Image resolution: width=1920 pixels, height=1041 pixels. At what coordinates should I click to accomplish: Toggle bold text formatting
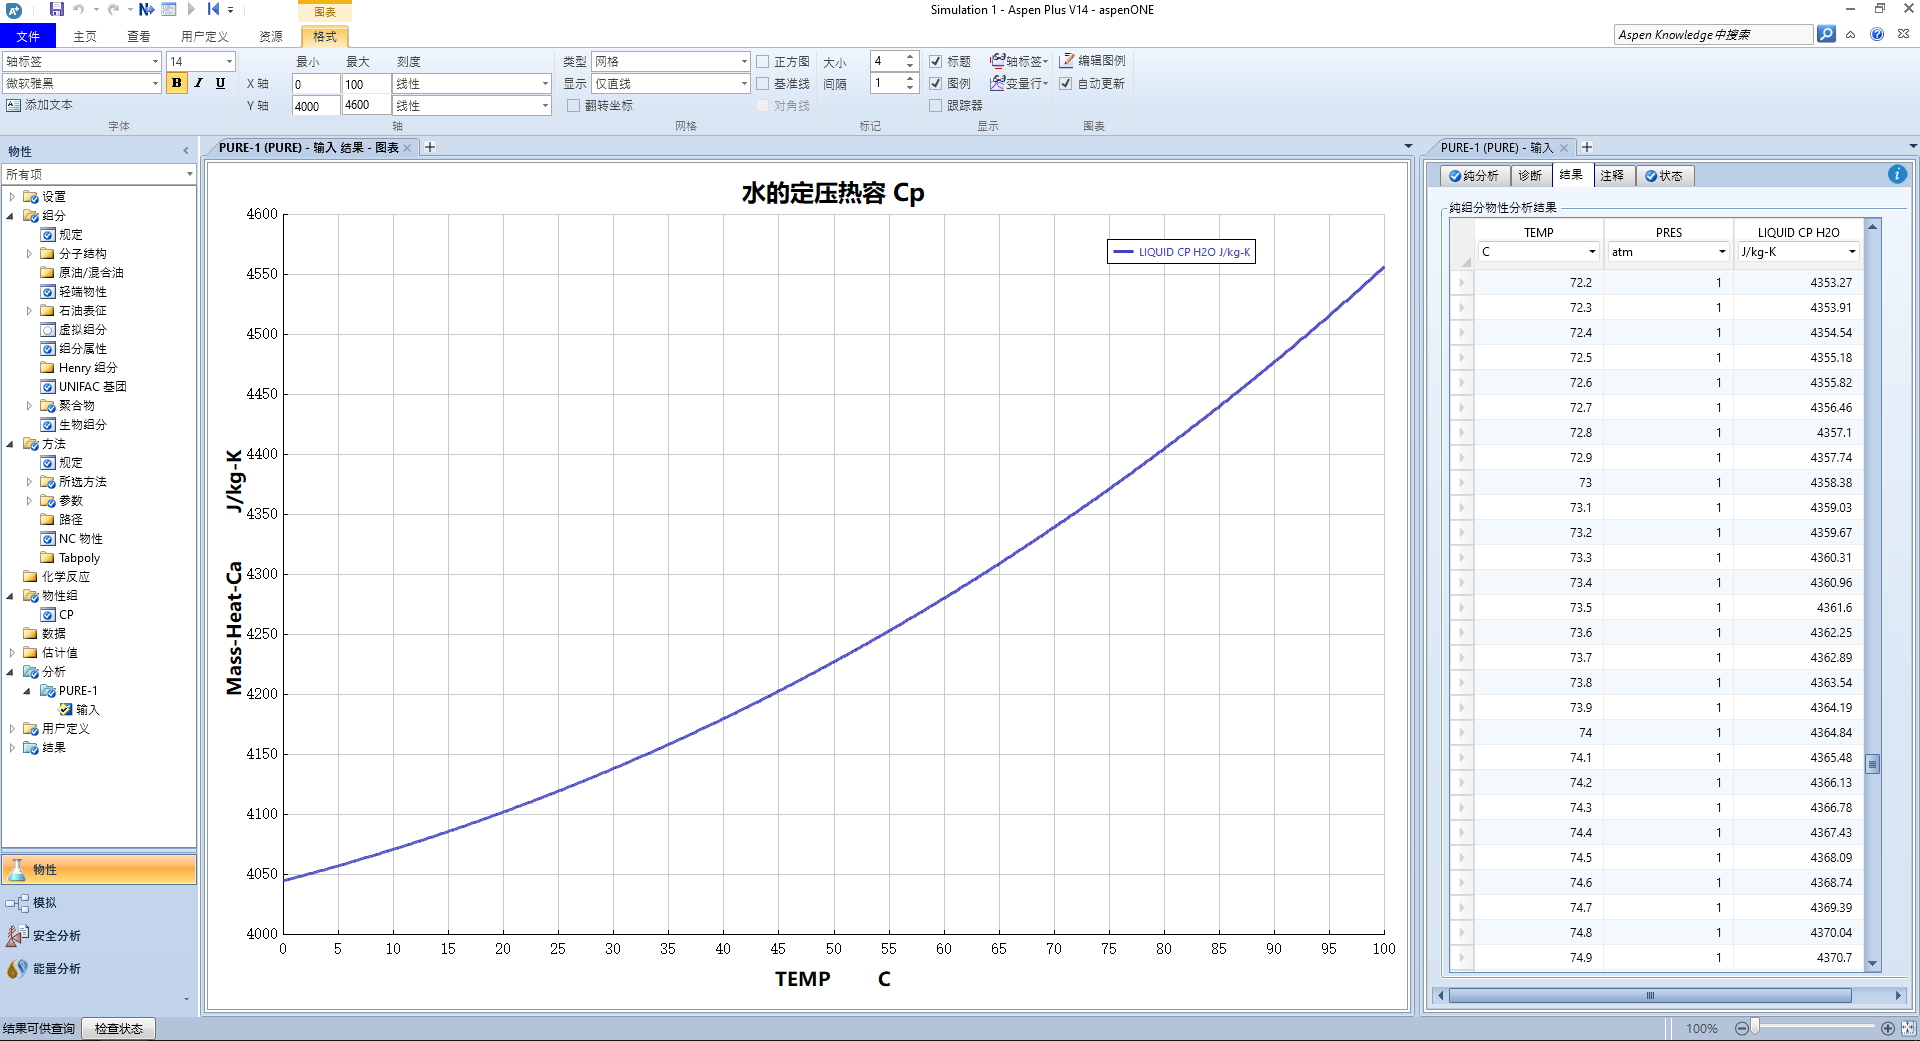[177, 83]
